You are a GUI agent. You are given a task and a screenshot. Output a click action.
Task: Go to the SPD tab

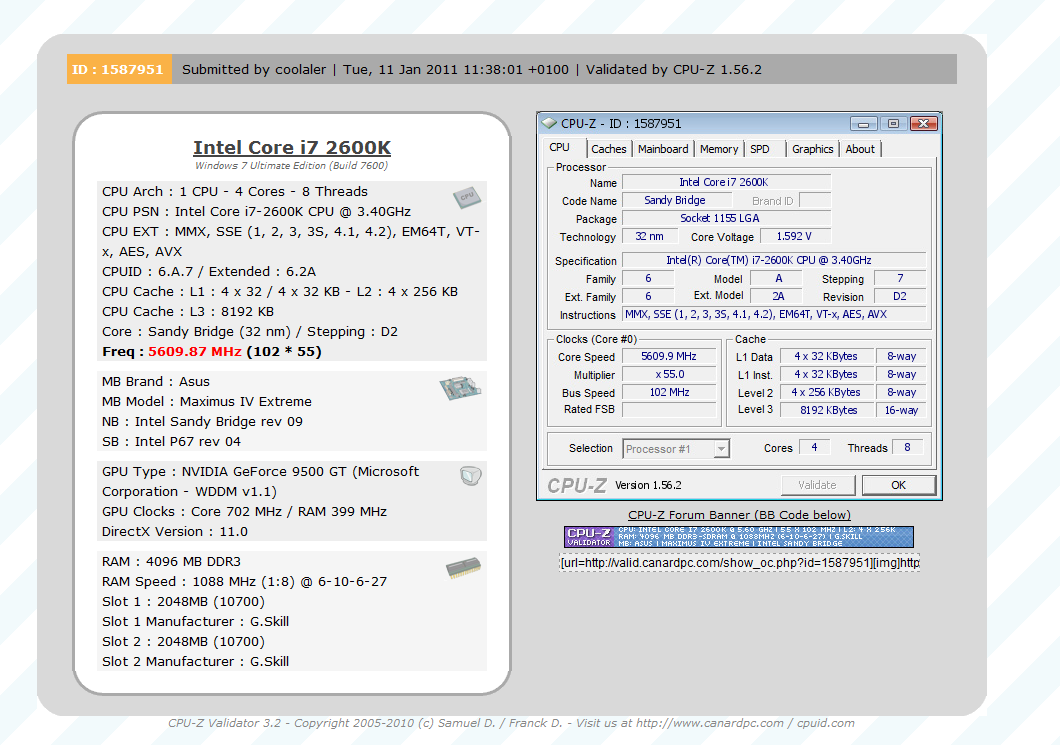[760, 149]
